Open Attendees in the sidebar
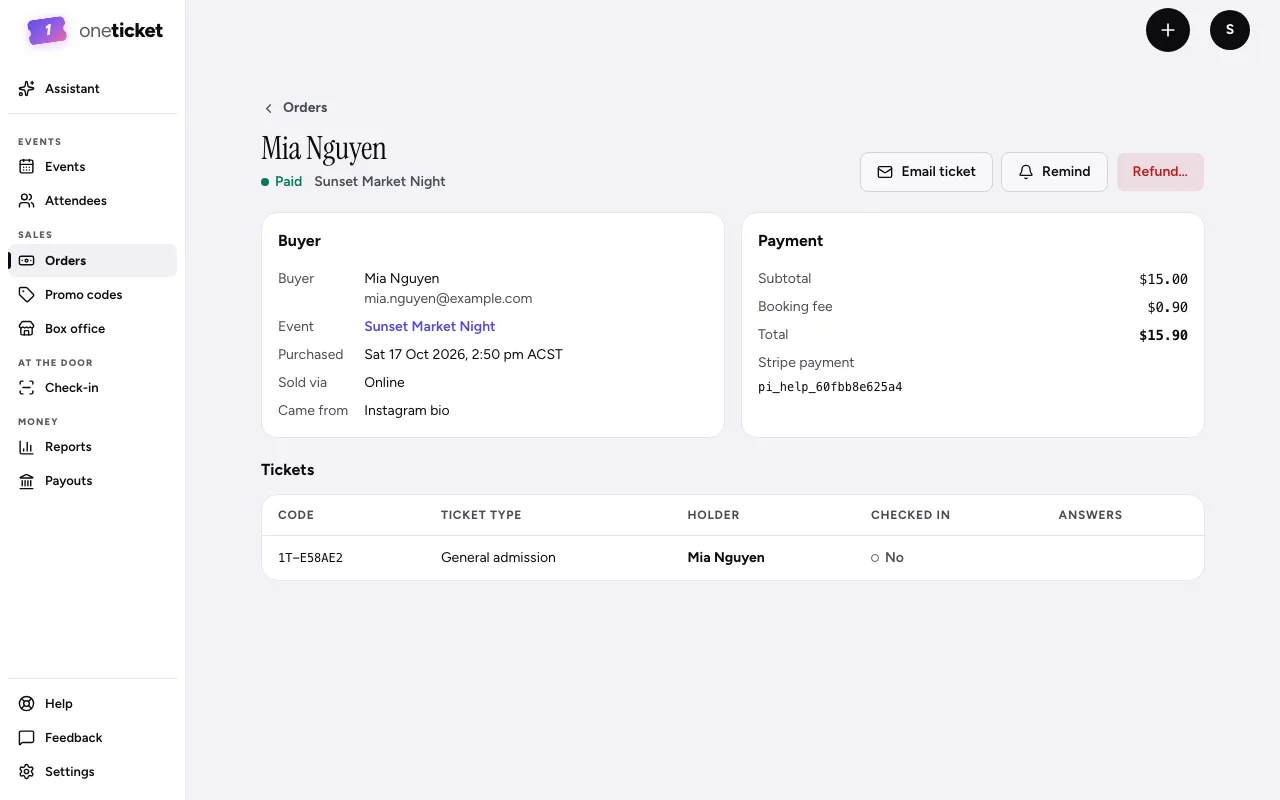The image size is (1280, 800). click(92, 201)
